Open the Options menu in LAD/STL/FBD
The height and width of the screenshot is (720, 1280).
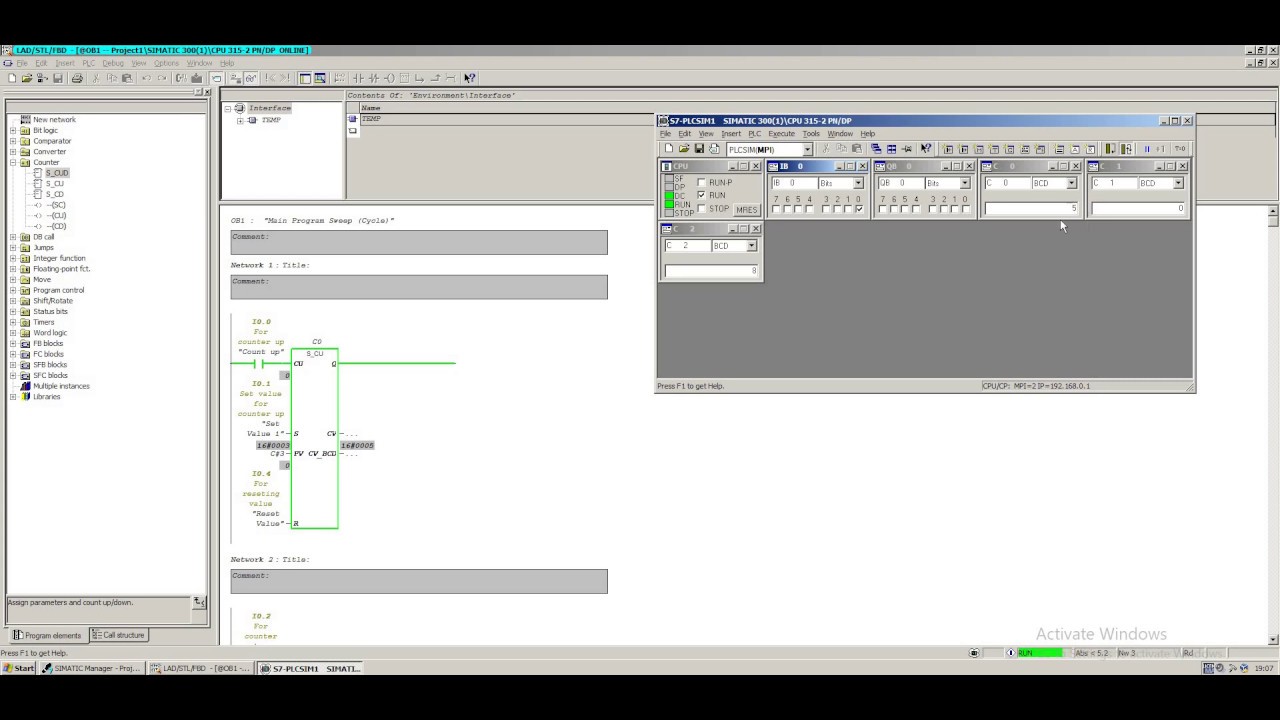(166, 63)
